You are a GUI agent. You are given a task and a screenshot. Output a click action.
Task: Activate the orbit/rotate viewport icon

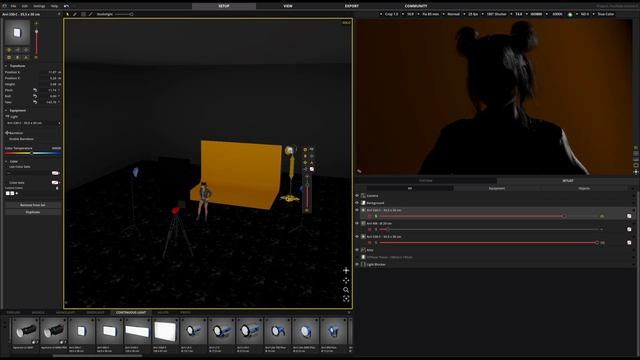[x=346, y=280]
